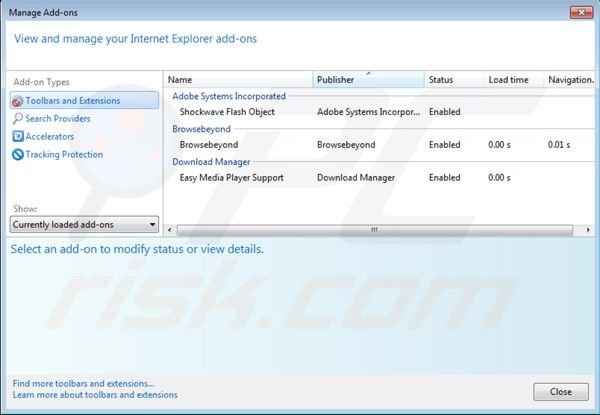This screenshot has height=415, width=600.
Task: Click the Tracking Protection blocked-circle icon
Action: 18,154
